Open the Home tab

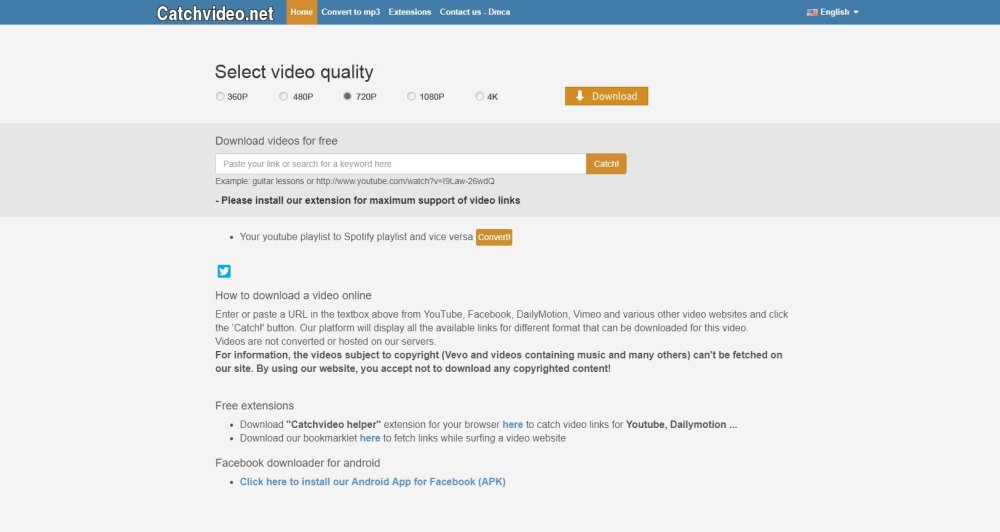tap(301, 12)
